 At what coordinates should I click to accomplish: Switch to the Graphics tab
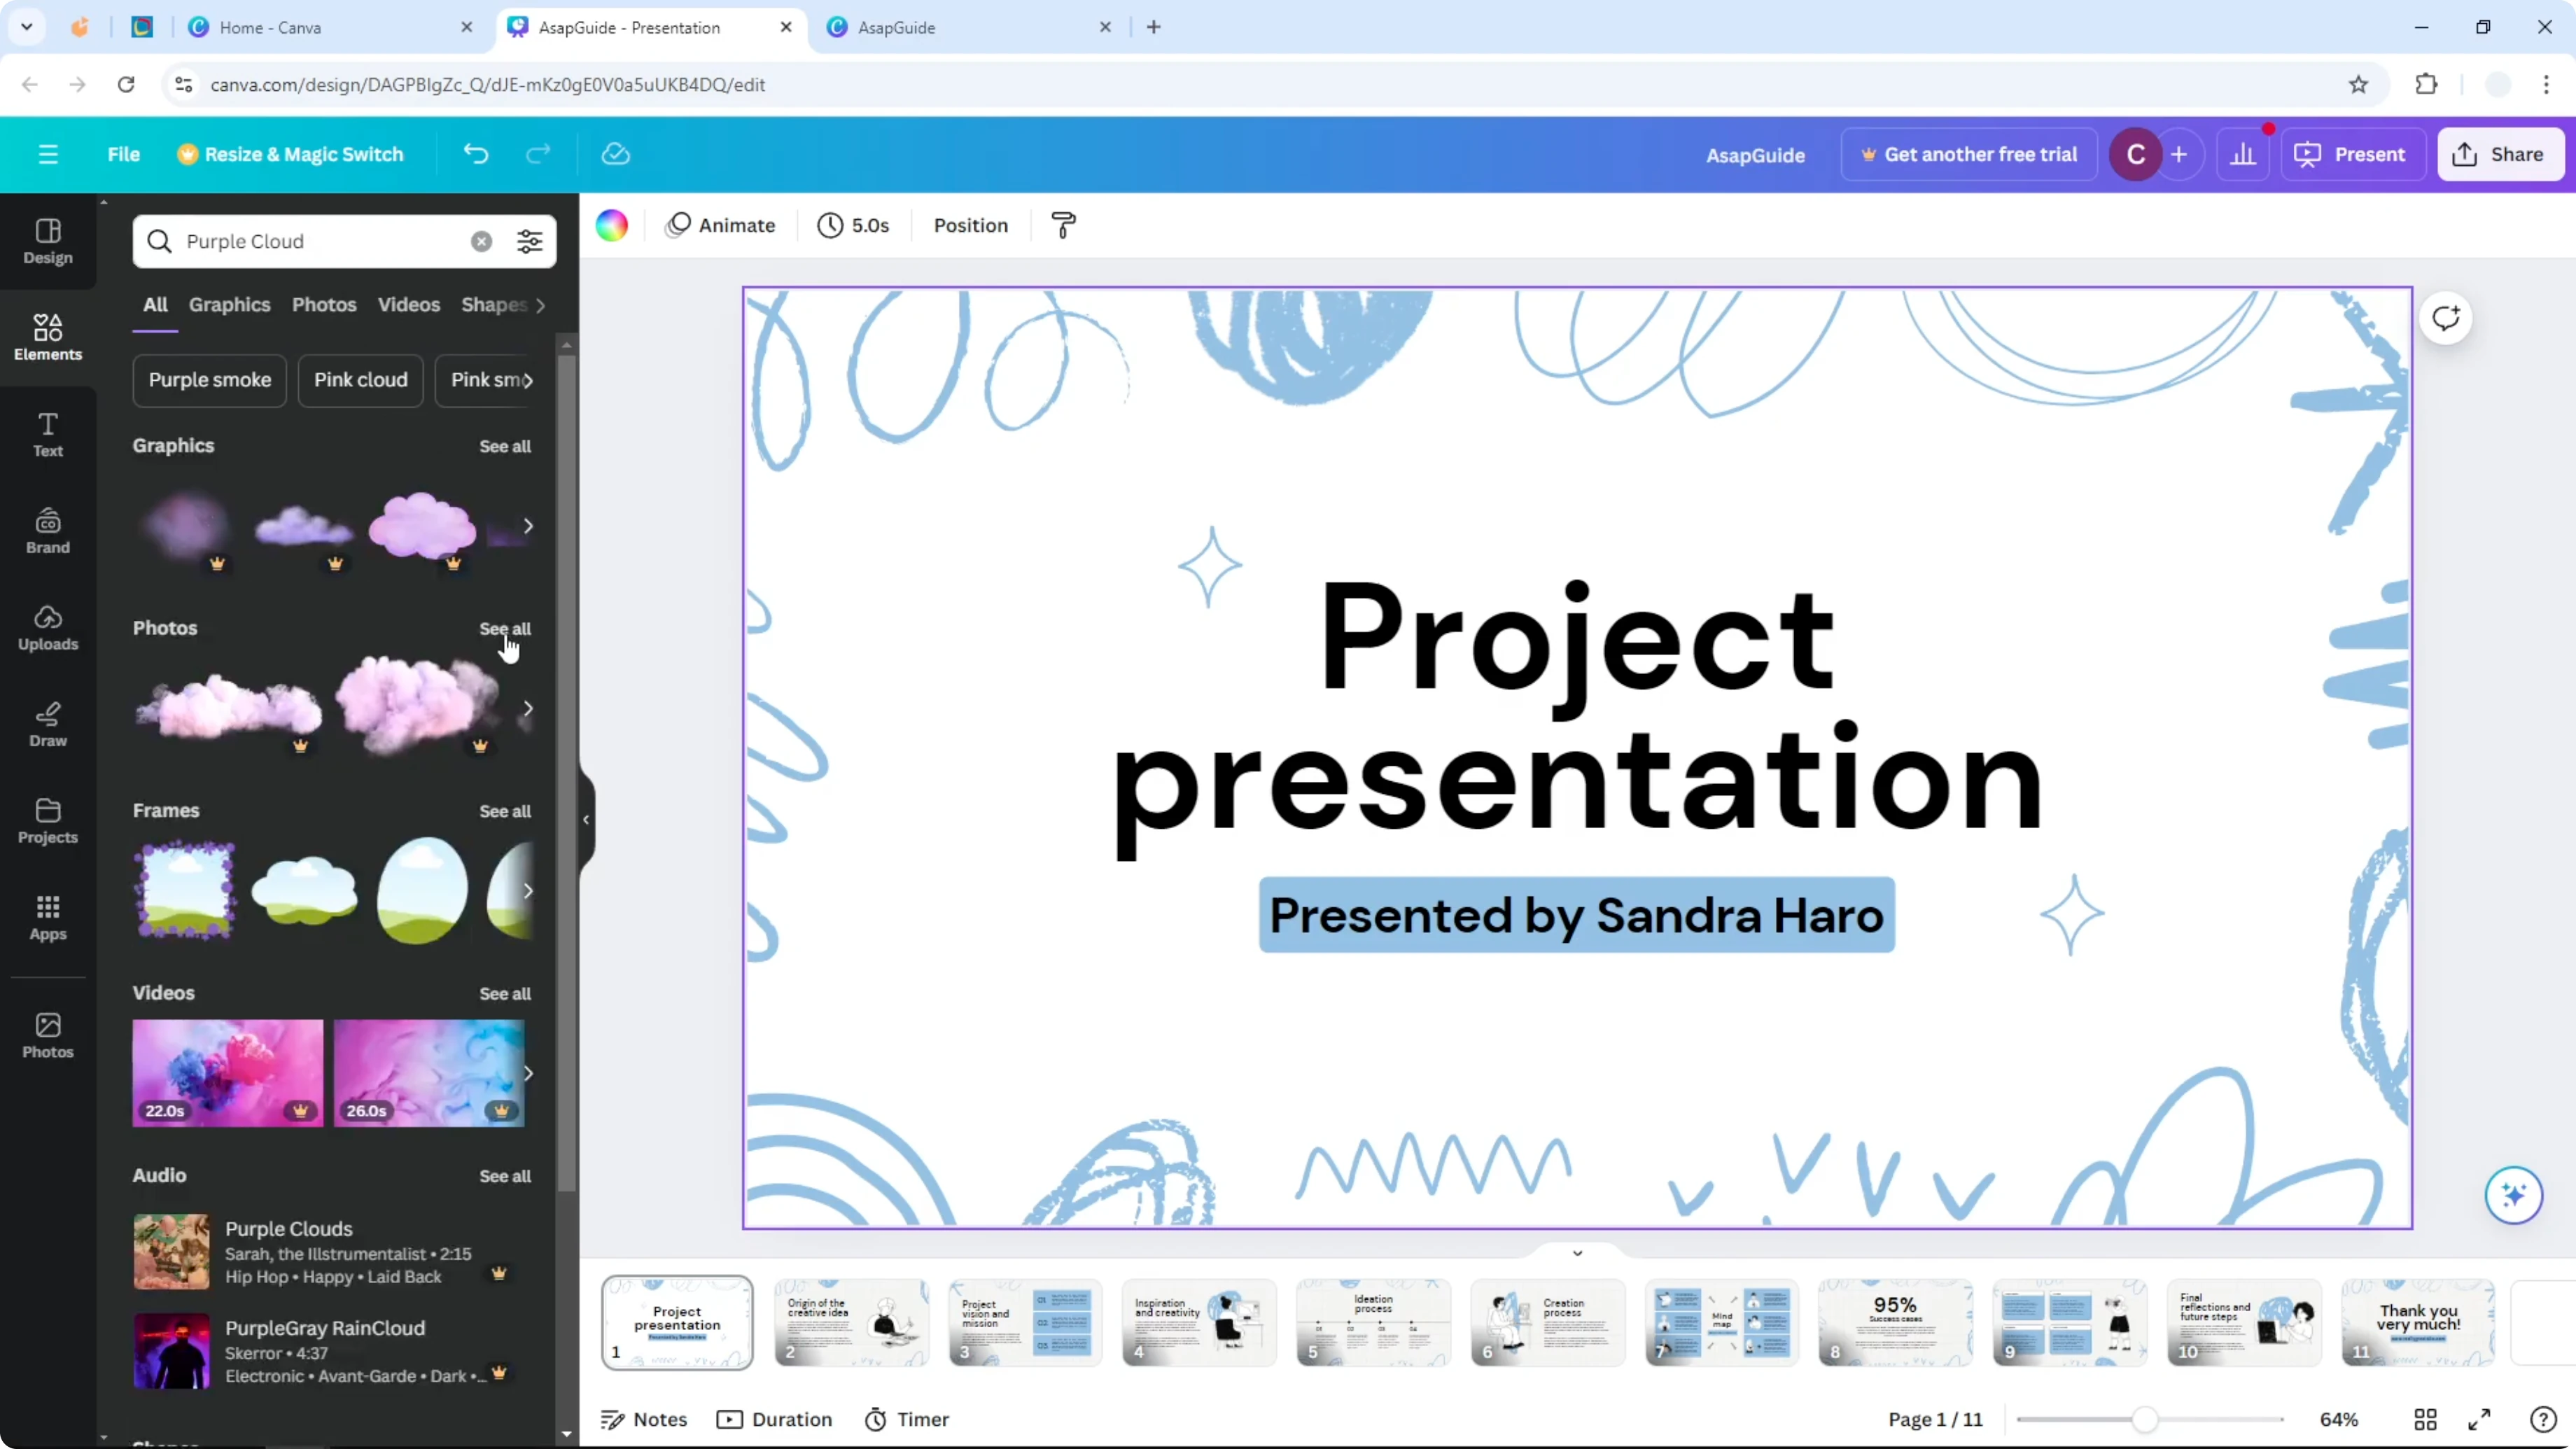click(x=229, y=304)
